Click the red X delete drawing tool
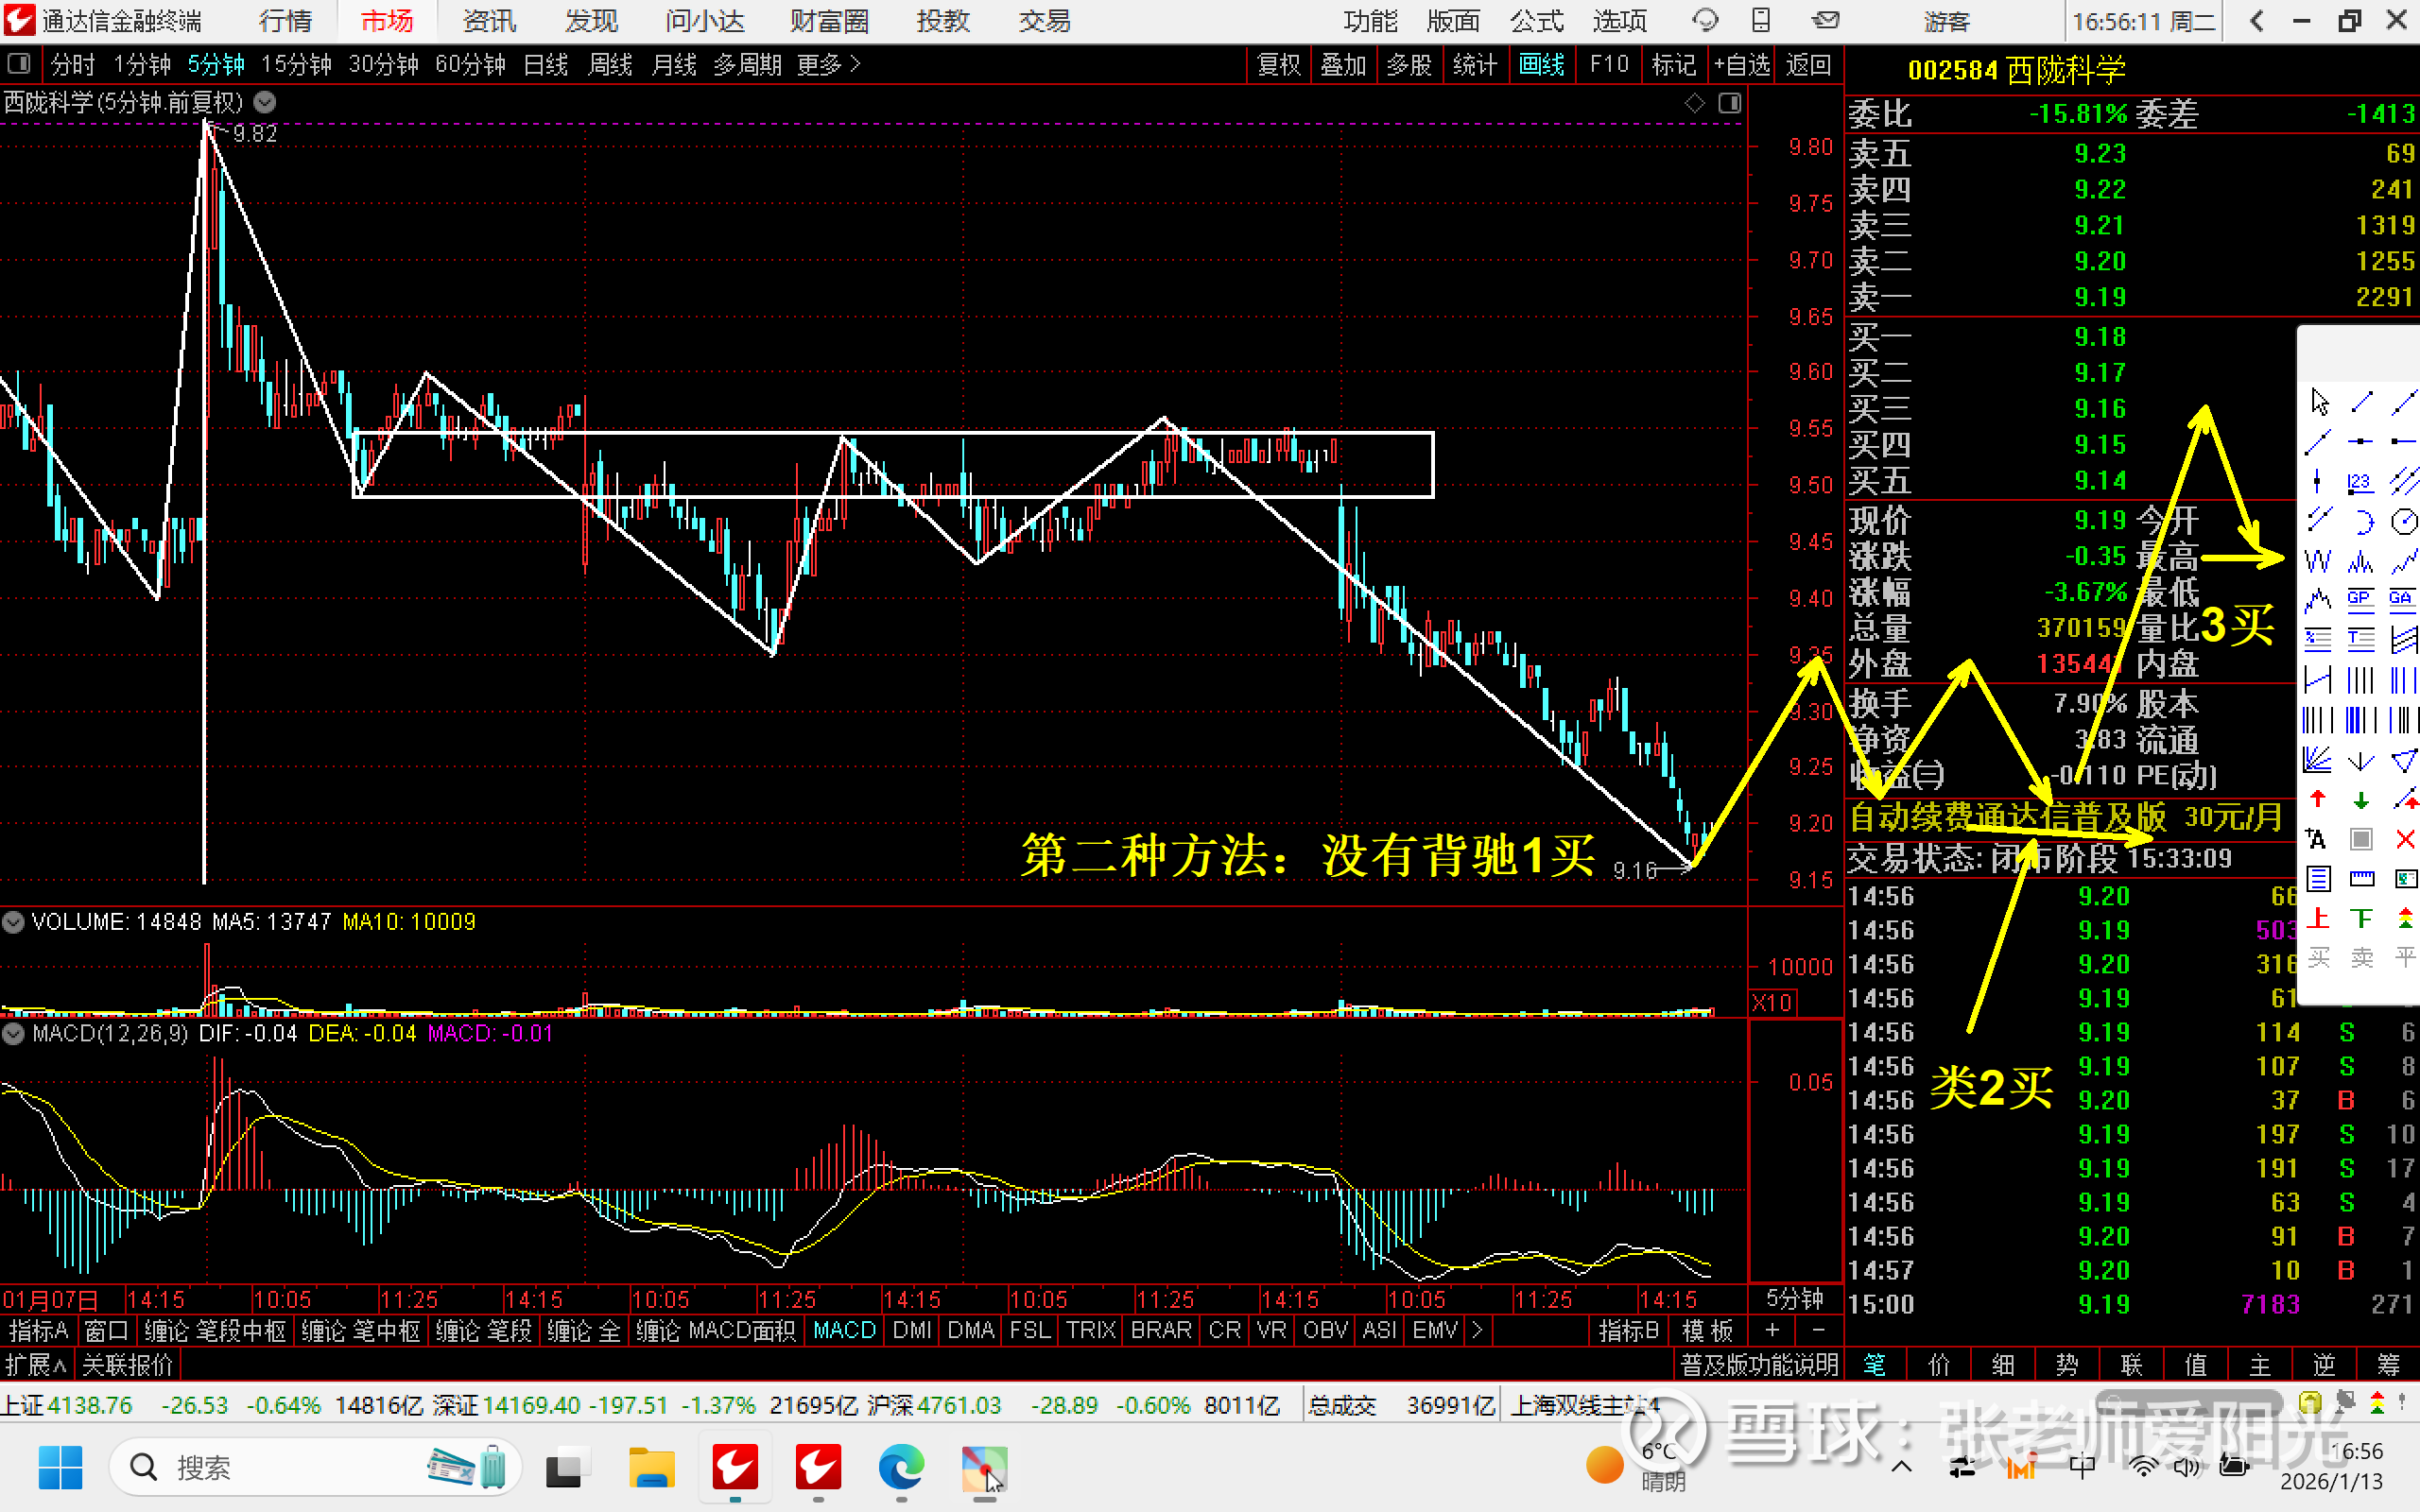2420x1512 pixels. (x=2405, y=839)
